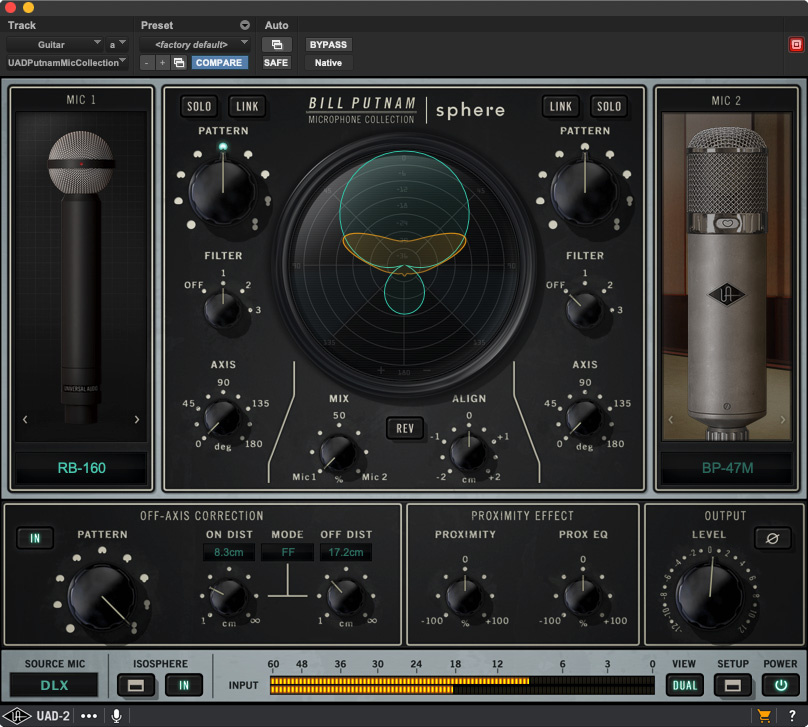Image resolution: width=808 pixels, height=727 pixels.
Task: Engage the Off-Axis Correction IN toggle
Action: pos(35,537)
